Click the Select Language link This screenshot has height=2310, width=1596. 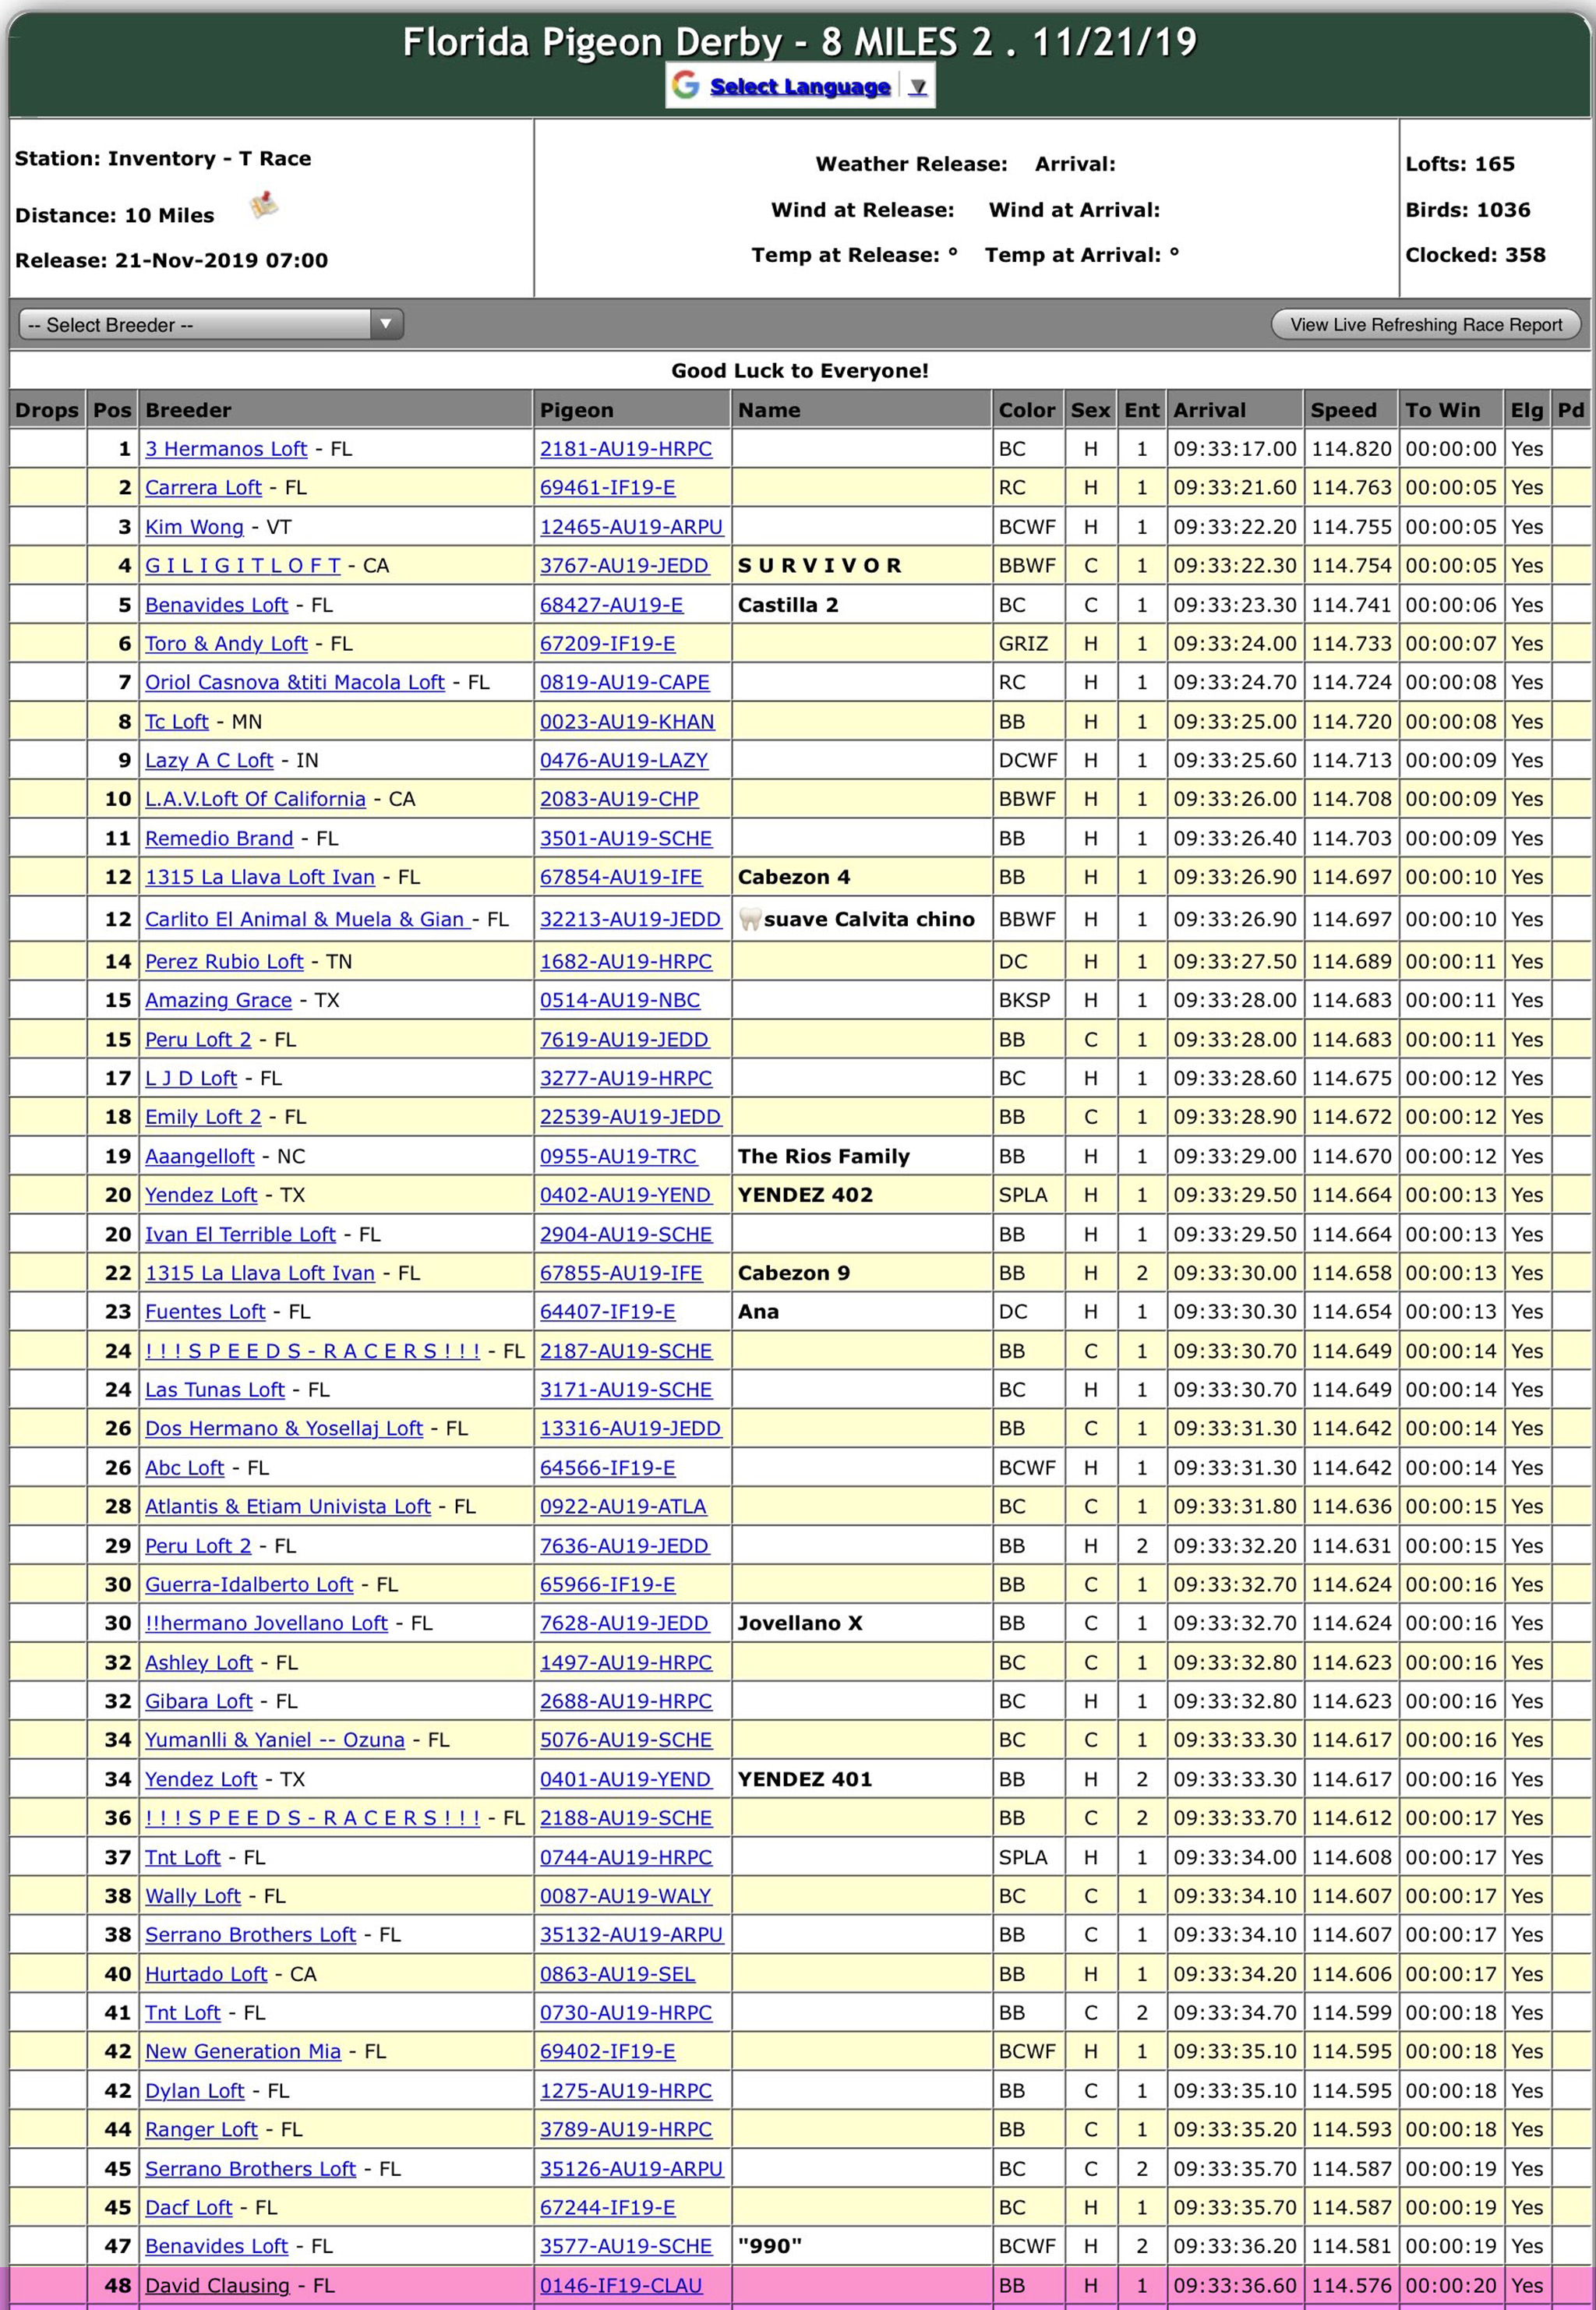(x=799, y=87)
